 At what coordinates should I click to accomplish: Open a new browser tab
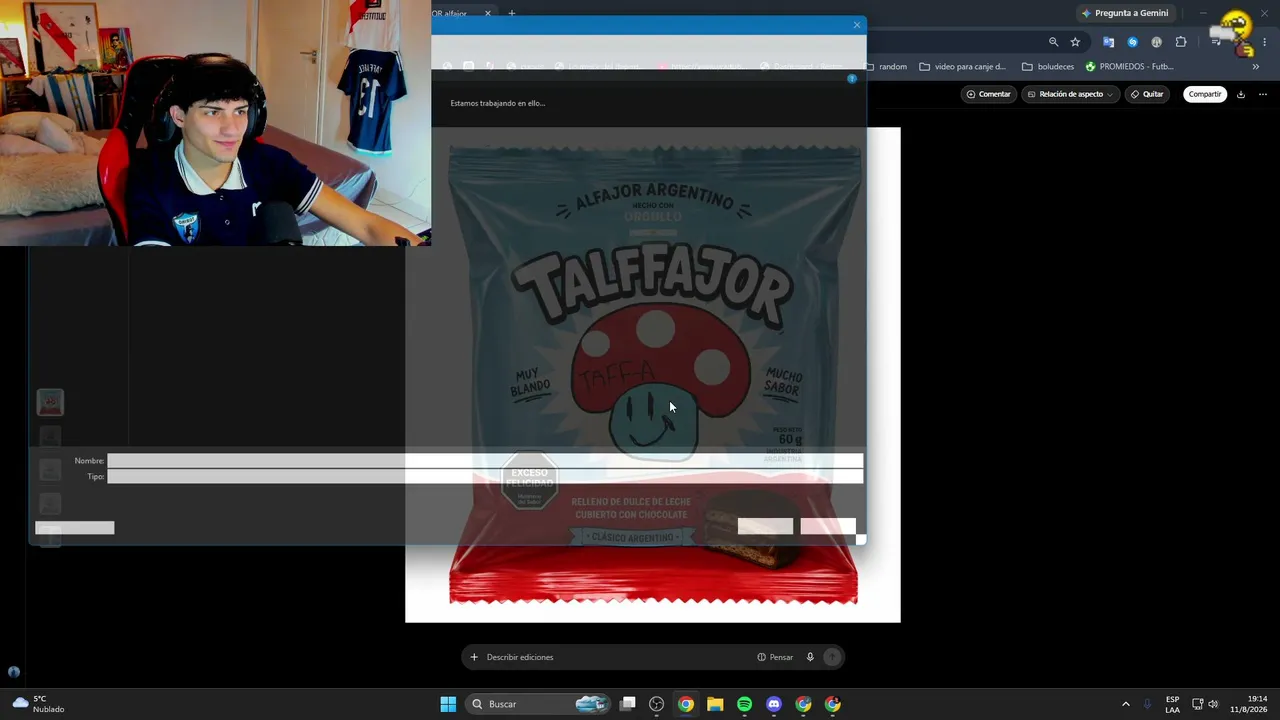coord(512,13)
